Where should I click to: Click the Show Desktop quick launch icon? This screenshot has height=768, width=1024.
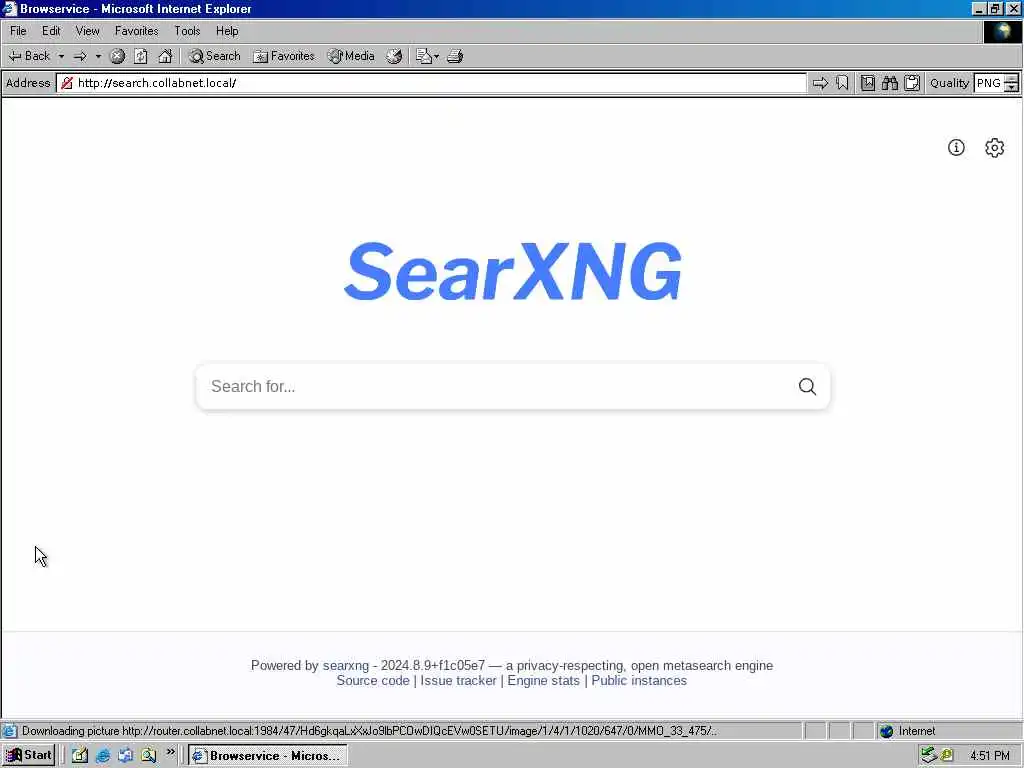pyautogui.click(x=80, y=756)
